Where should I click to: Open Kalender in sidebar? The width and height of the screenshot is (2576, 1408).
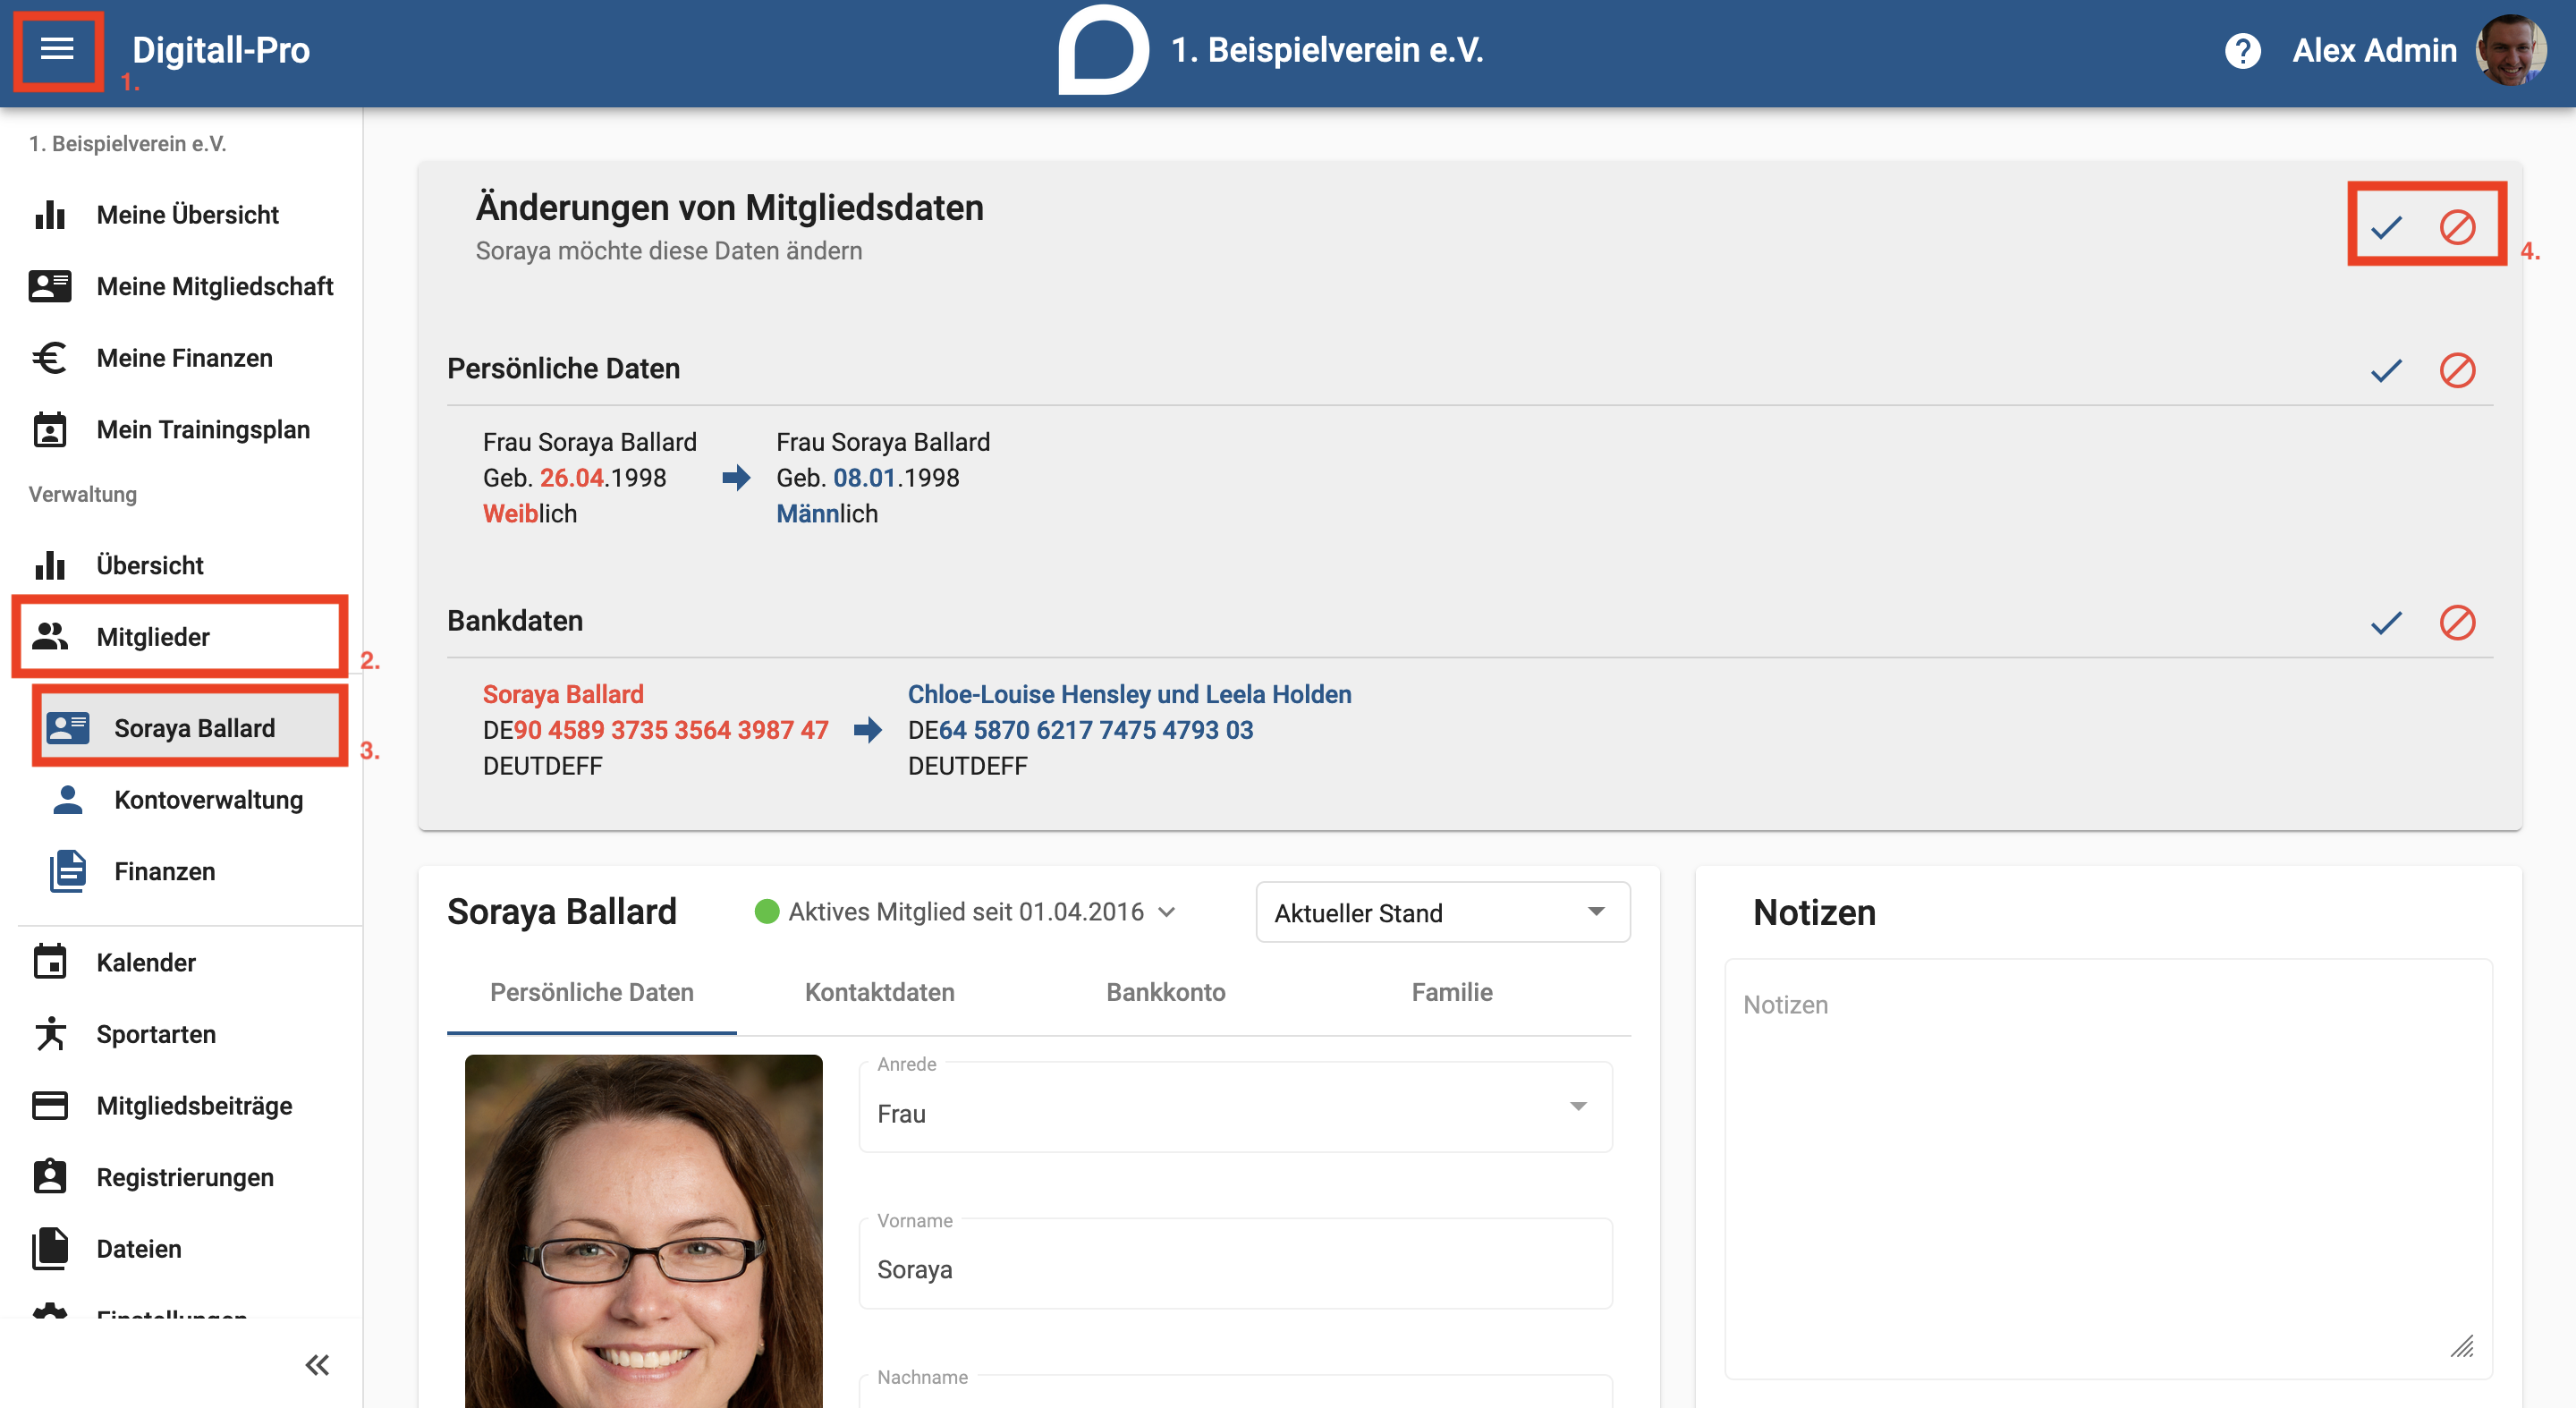point(181,962)
